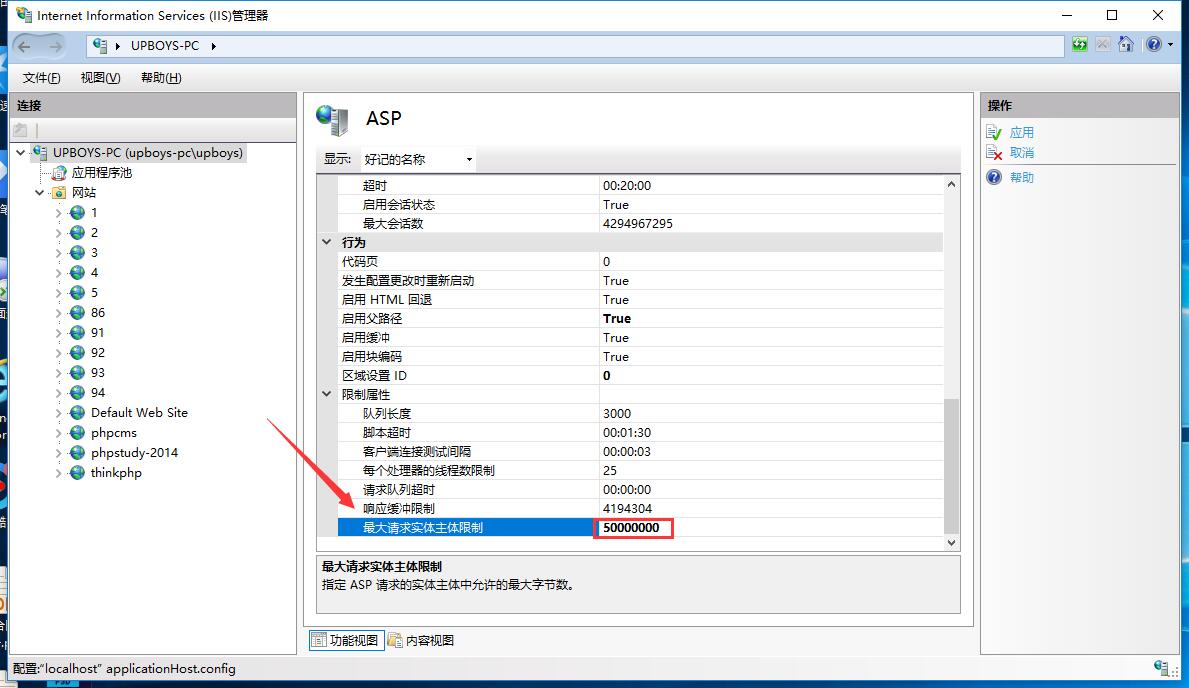The height and width of the screenshot is (688, 1189).
Task: Select the 客户端连接测试间隔 row
Action: tap(640, 451)
